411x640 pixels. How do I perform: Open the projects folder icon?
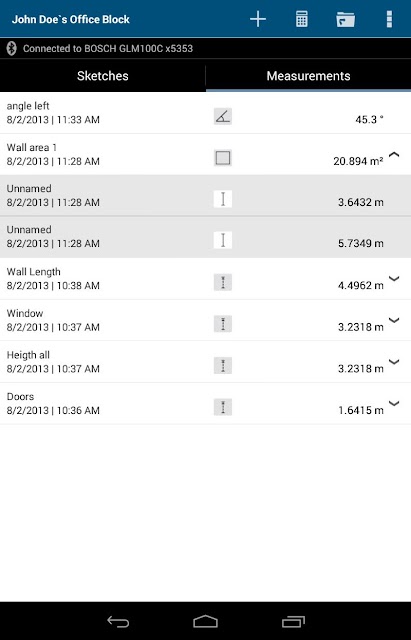point(345,19)
